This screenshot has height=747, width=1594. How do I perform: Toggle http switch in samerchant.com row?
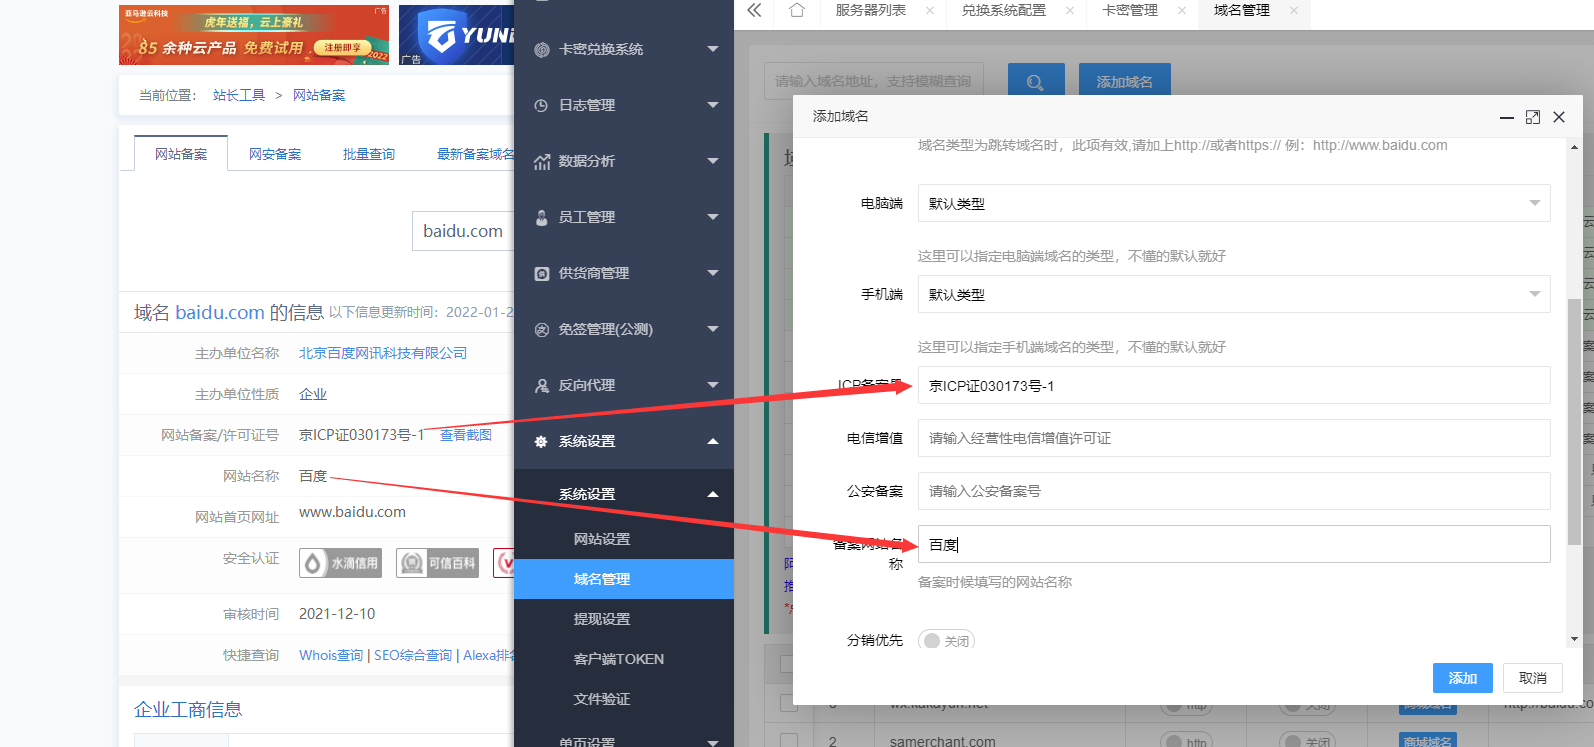pyautogui.click(x=1186, y=741)
